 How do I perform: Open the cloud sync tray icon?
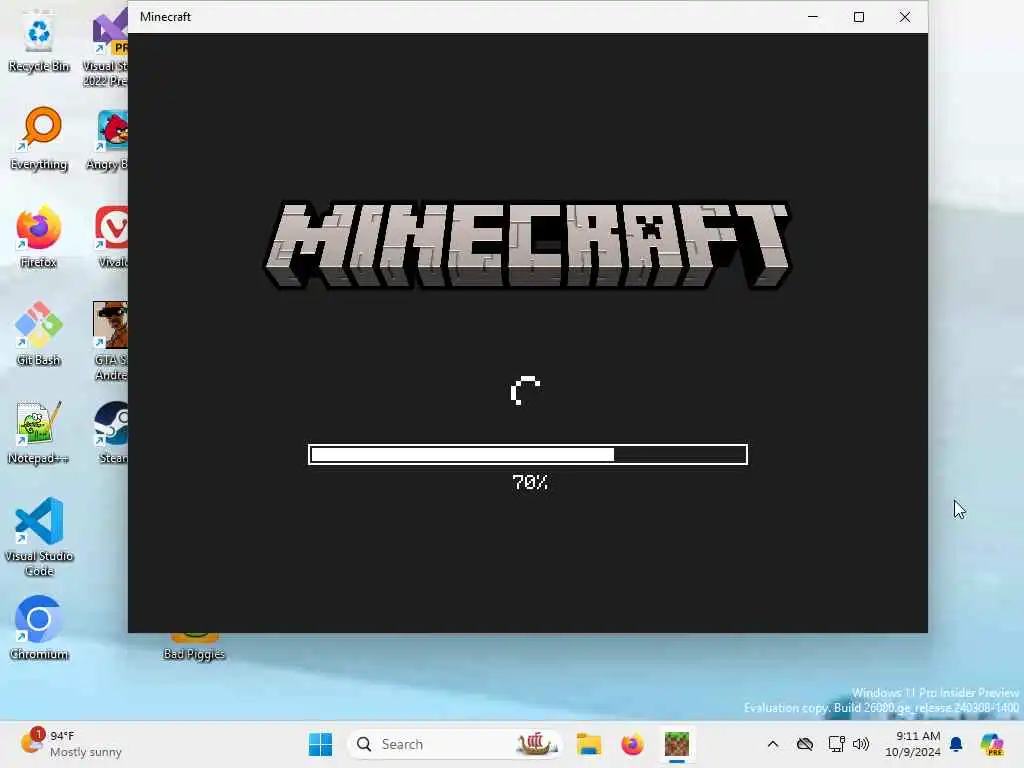(x=805, y=744)
